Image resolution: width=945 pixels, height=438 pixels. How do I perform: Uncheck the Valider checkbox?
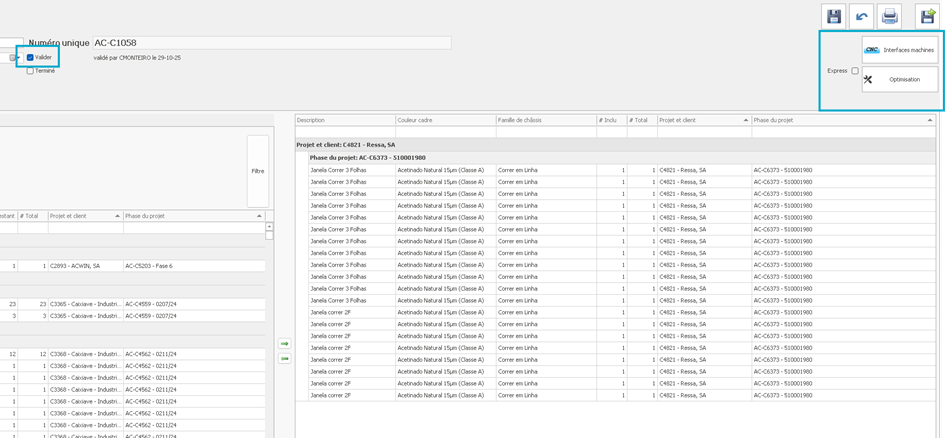(x=31, y=58)
